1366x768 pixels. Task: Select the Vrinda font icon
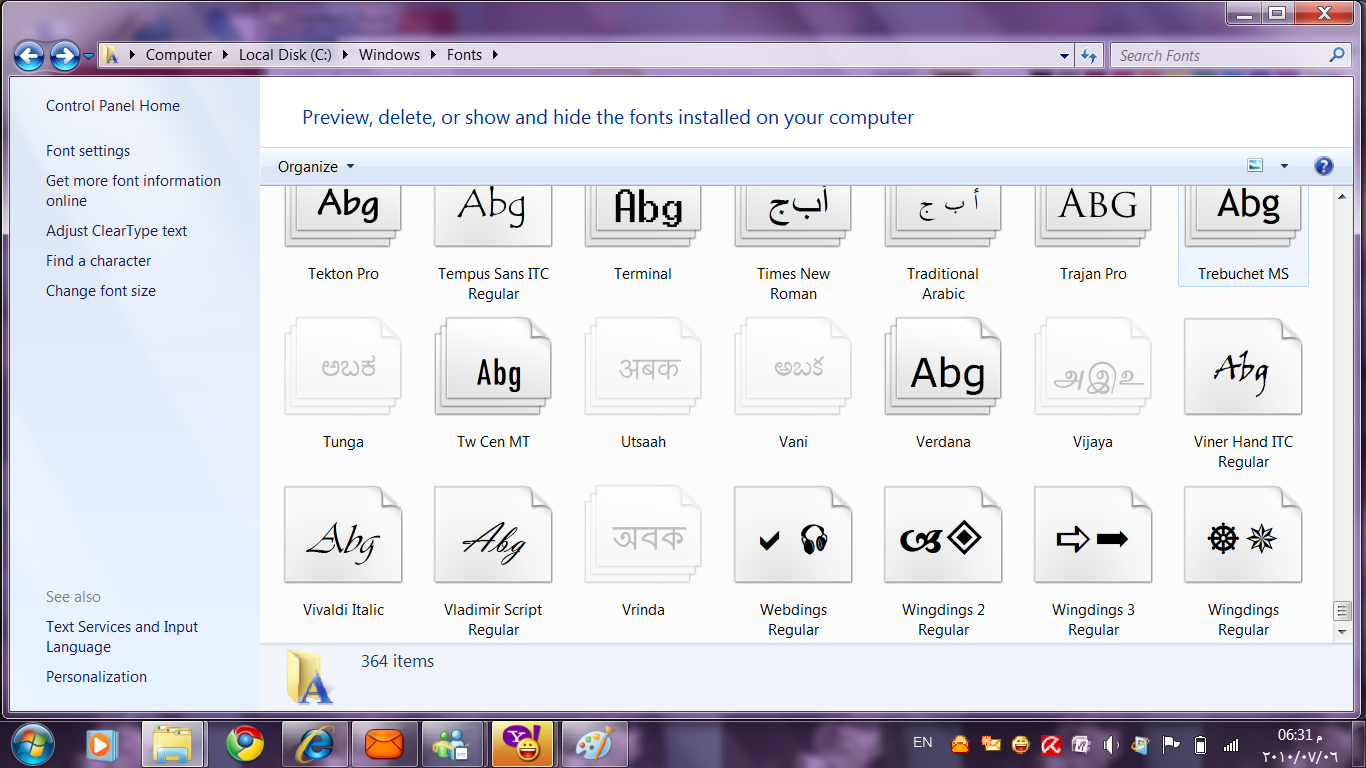click(643, 535)
